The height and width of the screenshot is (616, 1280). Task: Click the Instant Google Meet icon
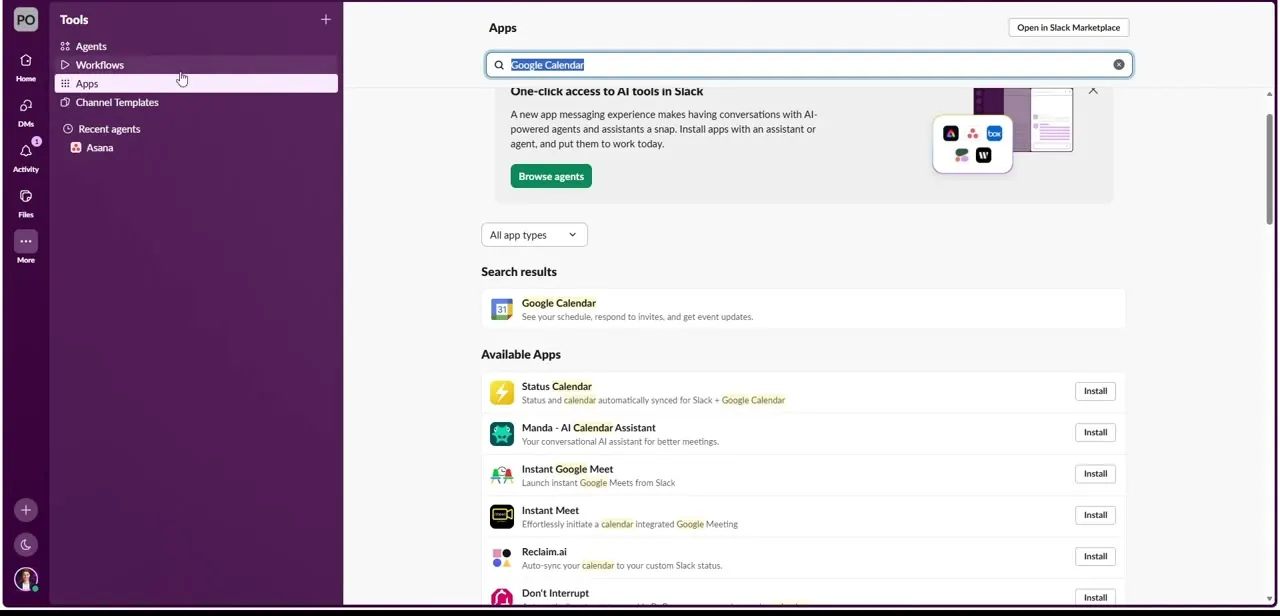(502, 475)
